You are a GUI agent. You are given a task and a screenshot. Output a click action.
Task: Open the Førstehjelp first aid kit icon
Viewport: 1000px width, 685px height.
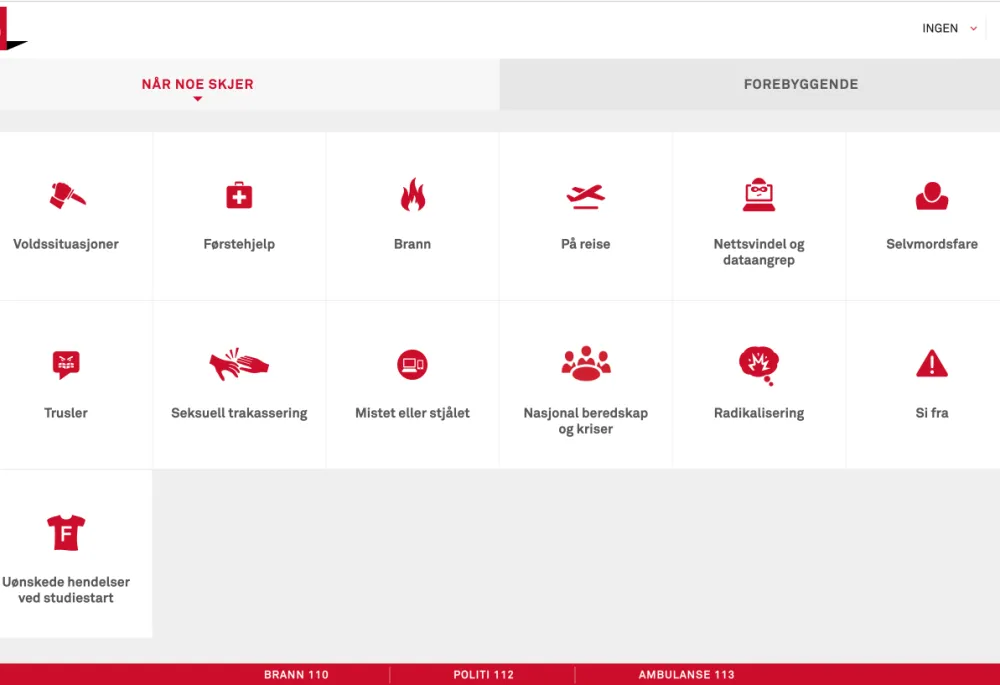point(239,195)
